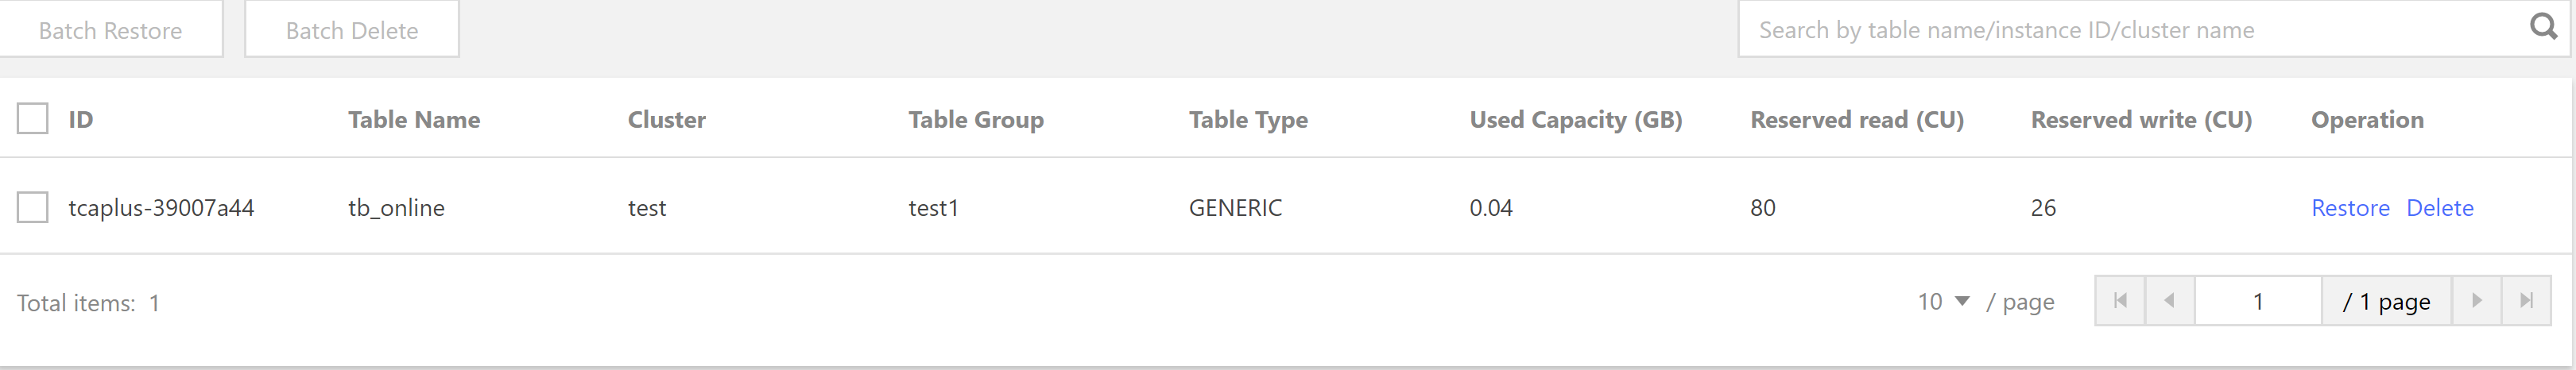Toggle the select-all checkbox in header
This screenshot has width=2576, height=370.
(33, 119)
